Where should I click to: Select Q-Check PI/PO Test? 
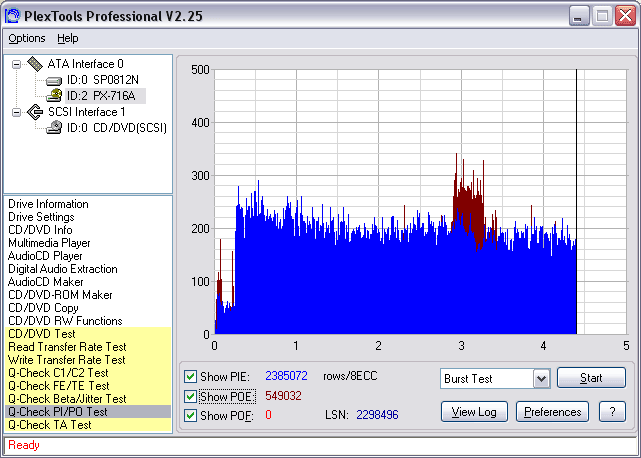88,412
